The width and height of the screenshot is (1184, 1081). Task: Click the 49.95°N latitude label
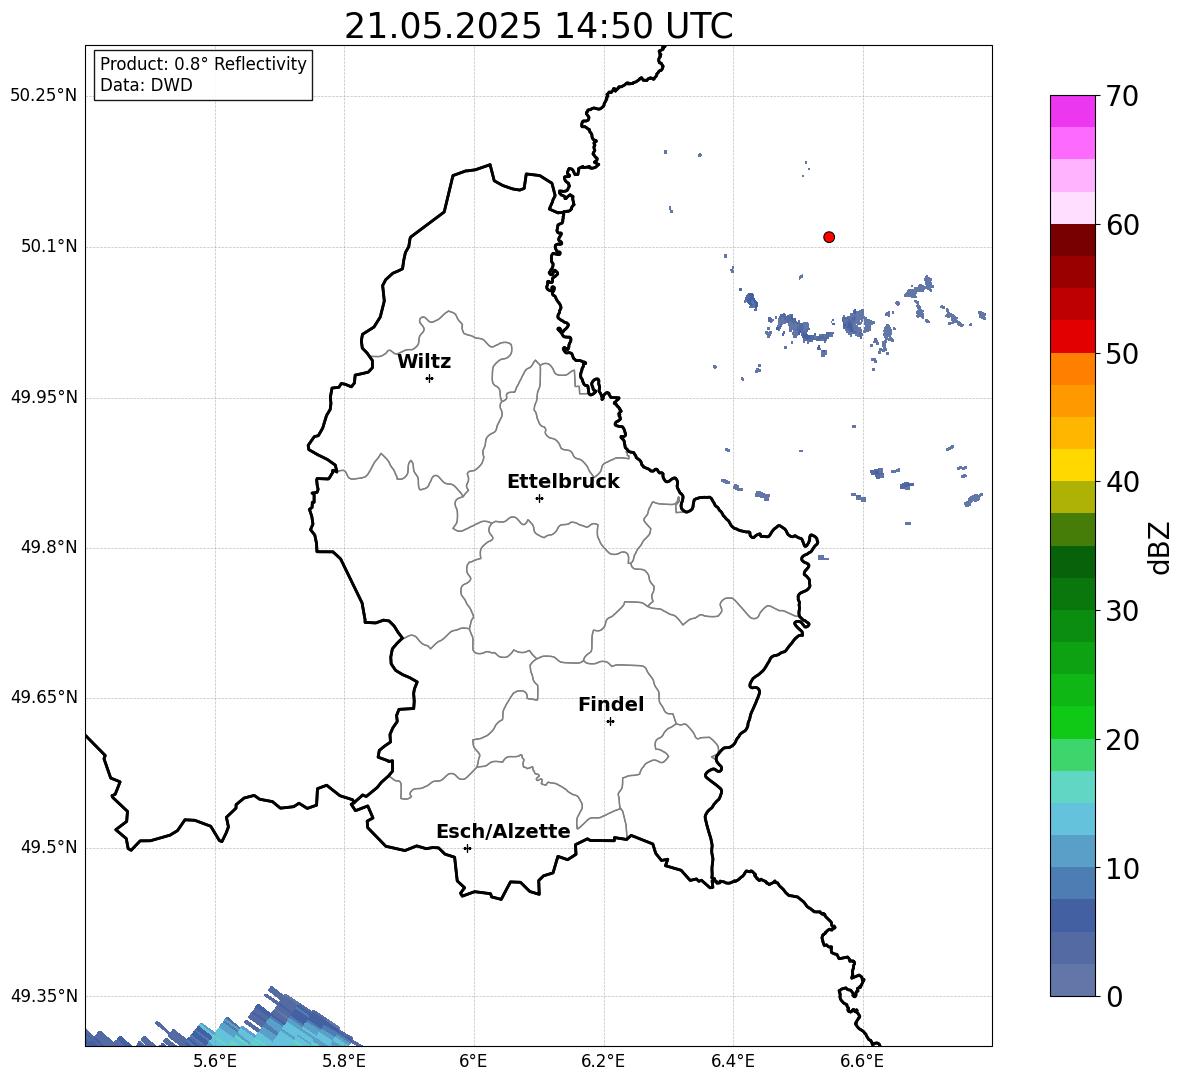coord(44,396)
